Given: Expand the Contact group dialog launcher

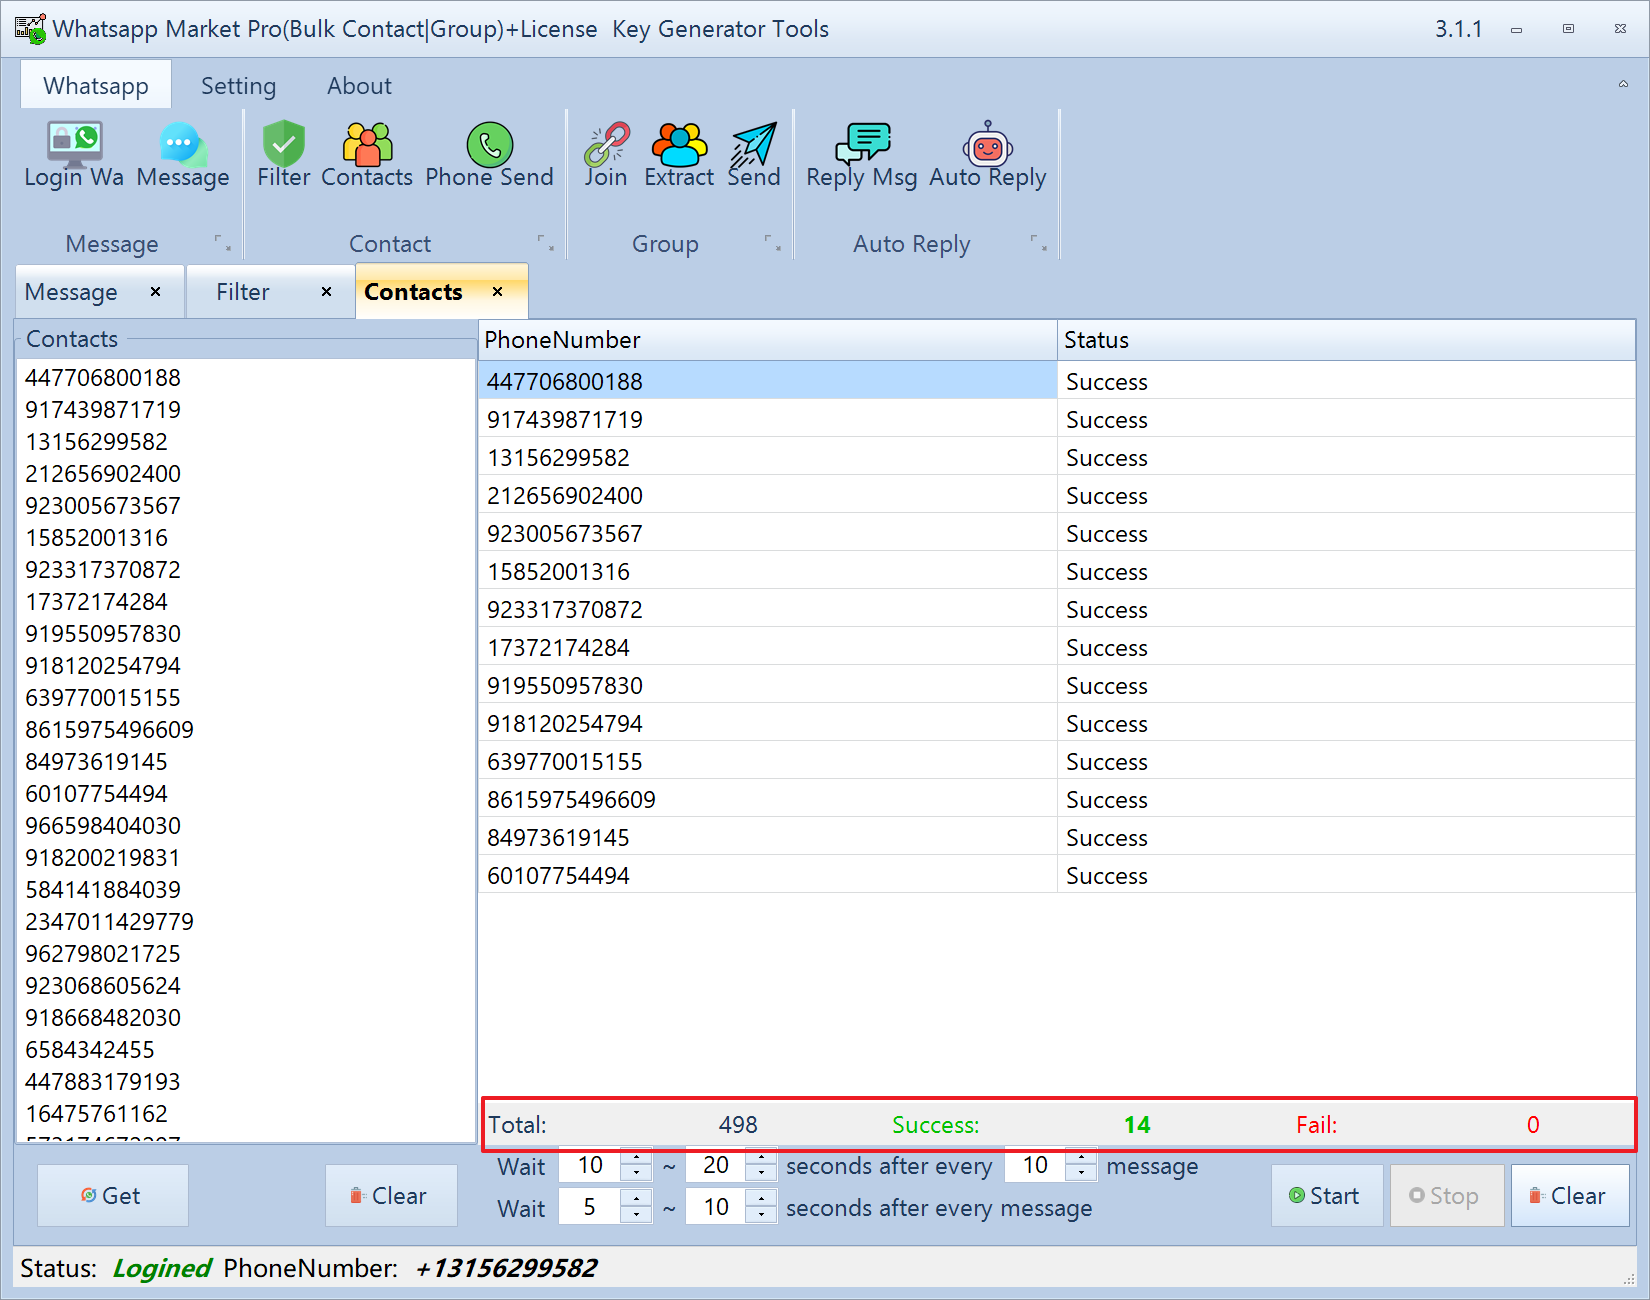Looking at the screenshot, I should pyautogui.click(x=546, y=243).
